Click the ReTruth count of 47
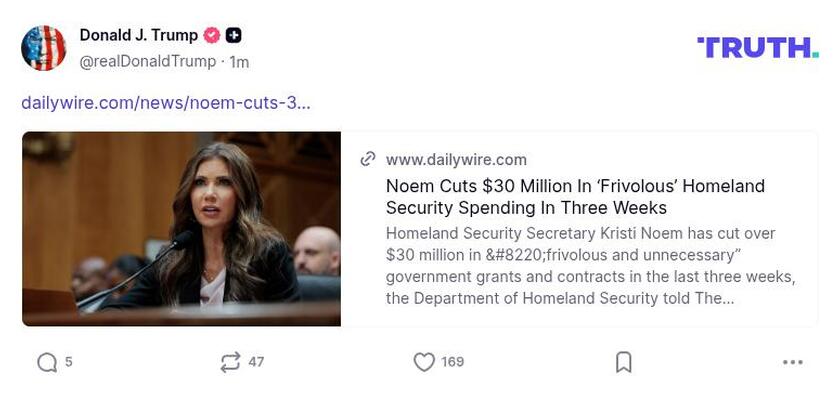Viewport: 840px width, 406px height. pos(256,362)
